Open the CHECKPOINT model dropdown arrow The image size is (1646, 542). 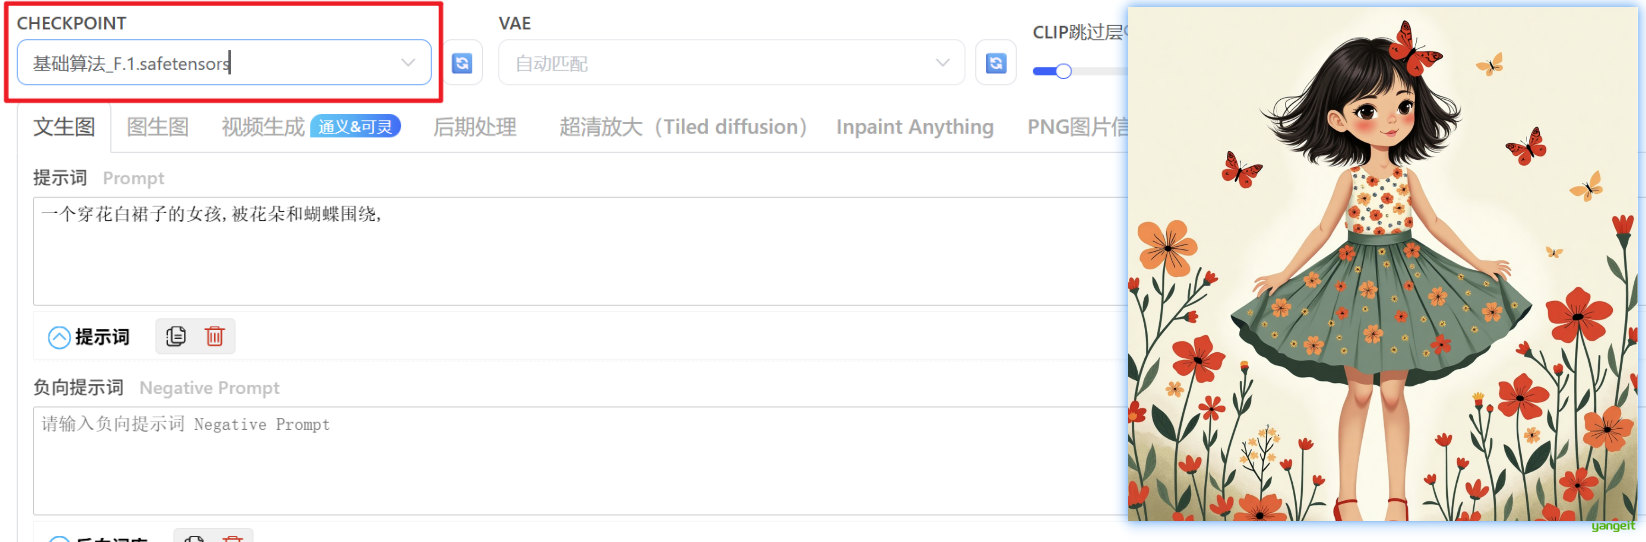408,62
